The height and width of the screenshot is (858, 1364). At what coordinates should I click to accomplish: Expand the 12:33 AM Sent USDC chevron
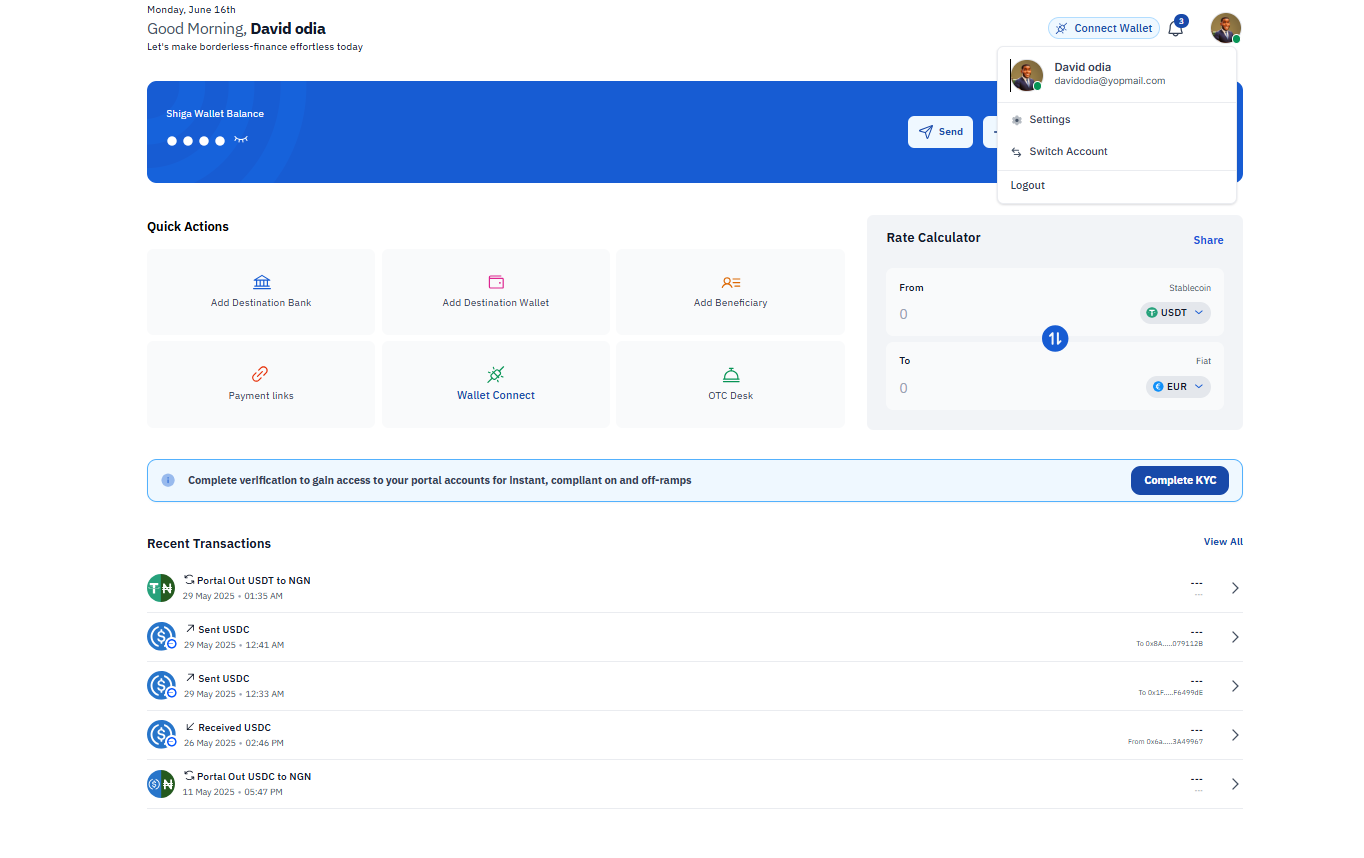point(1235,686)
